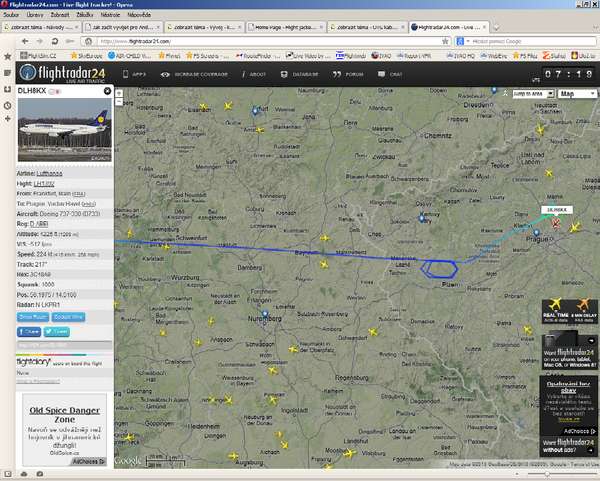Zoom in the map with plus control
This screenshot has height=481, width=600.
pos(119,93)
